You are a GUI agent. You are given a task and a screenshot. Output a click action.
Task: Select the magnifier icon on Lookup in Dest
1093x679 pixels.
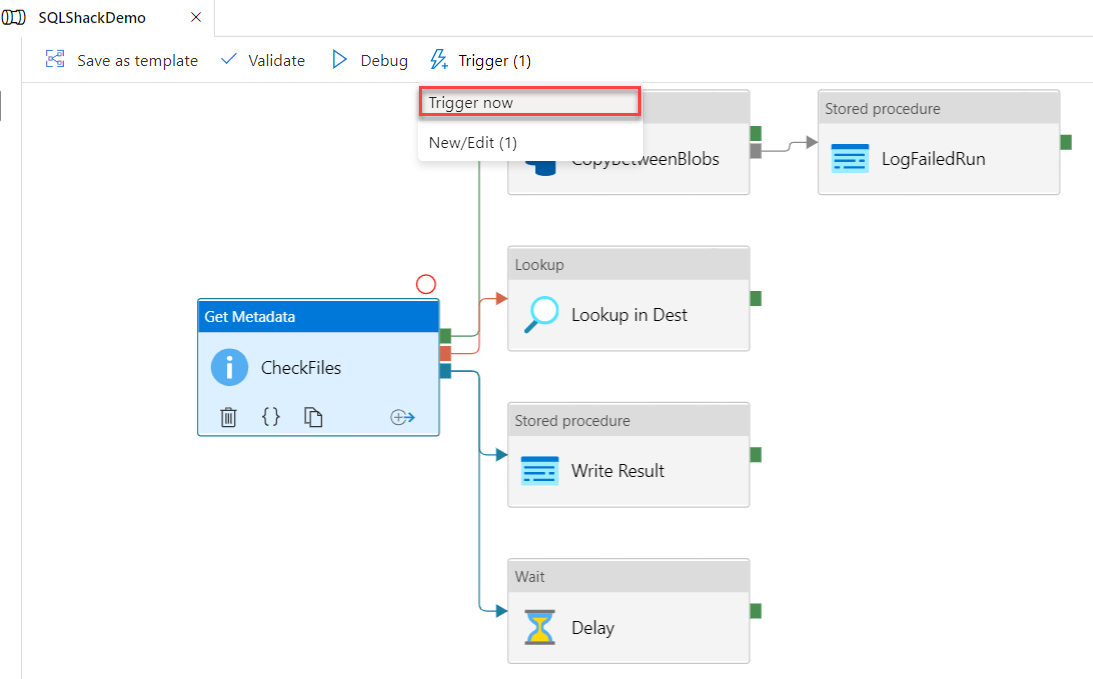pos(539,314)
